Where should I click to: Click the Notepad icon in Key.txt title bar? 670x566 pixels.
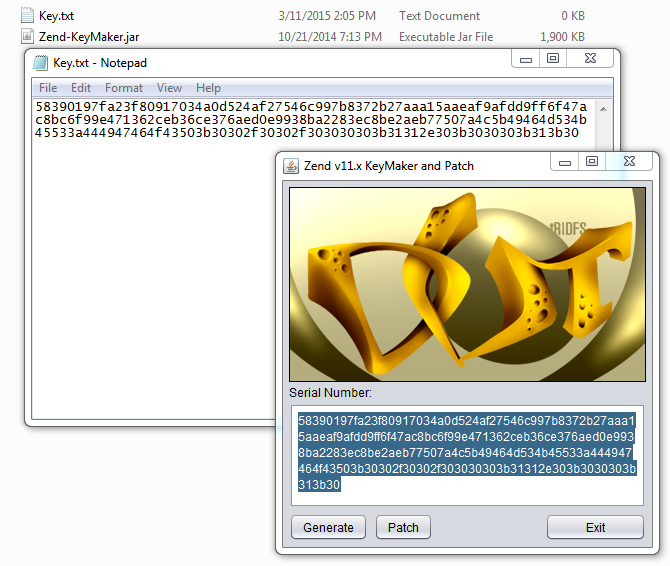(41, 63)
